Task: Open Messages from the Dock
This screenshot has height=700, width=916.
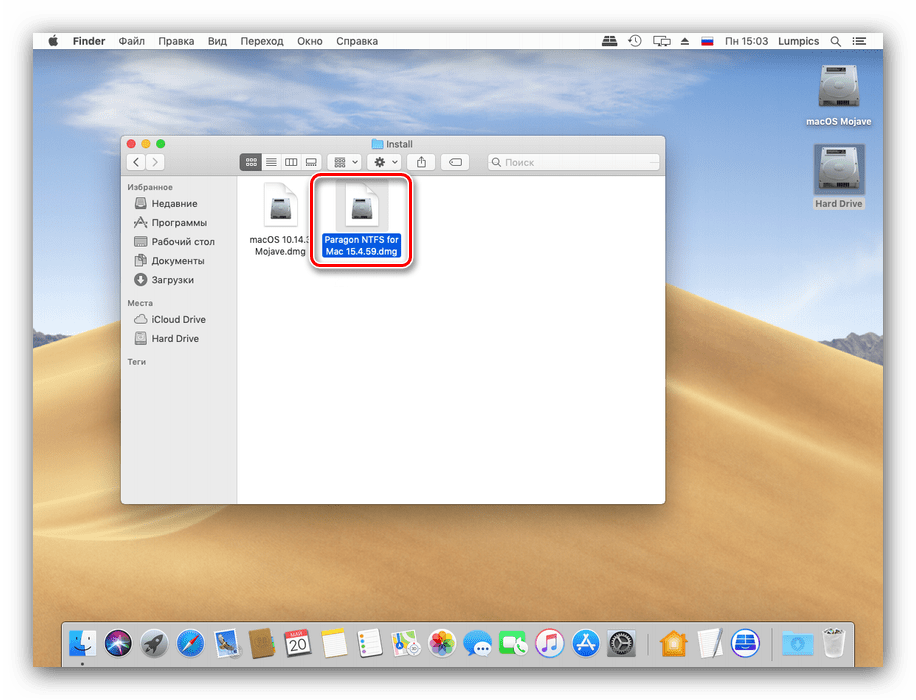Action: [x=478, y=644]
